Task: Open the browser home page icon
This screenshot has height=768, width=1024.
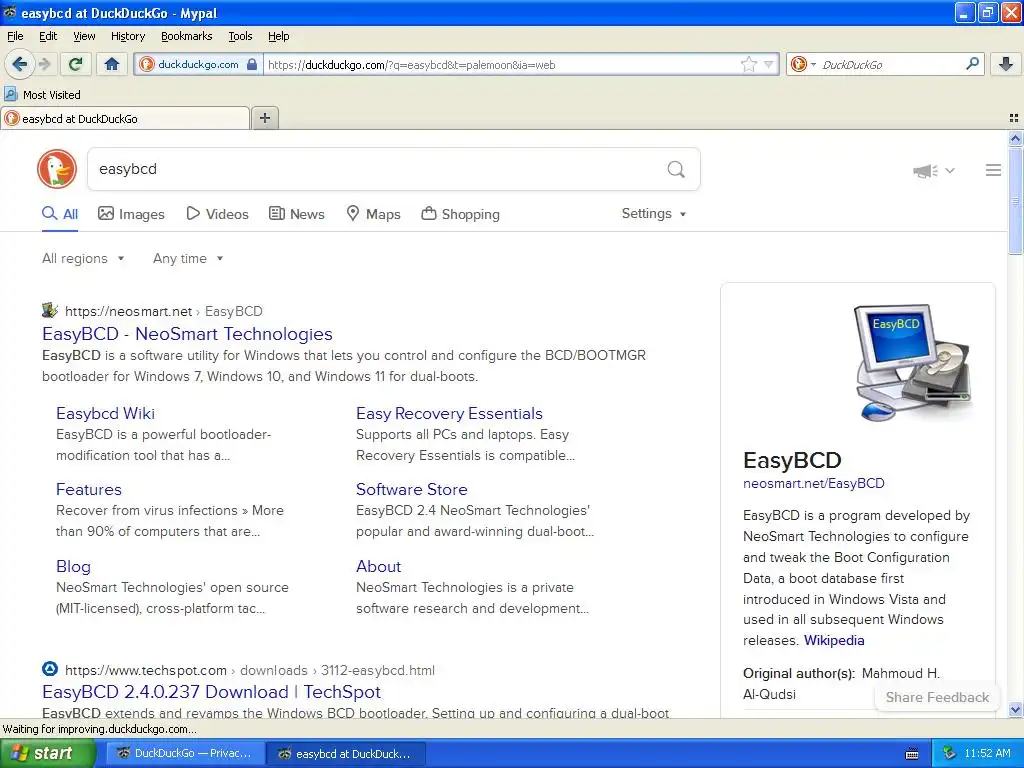Action: 112,64
